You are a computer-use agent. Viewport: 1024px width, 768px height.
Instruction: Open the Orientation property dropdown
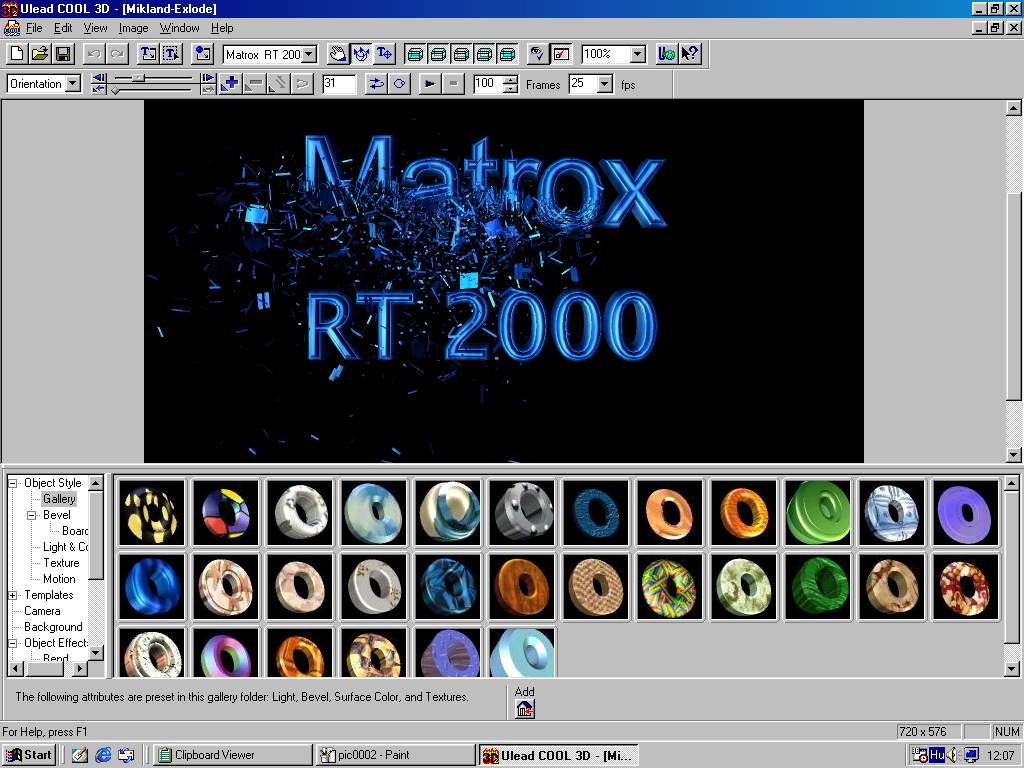[73, 84]
